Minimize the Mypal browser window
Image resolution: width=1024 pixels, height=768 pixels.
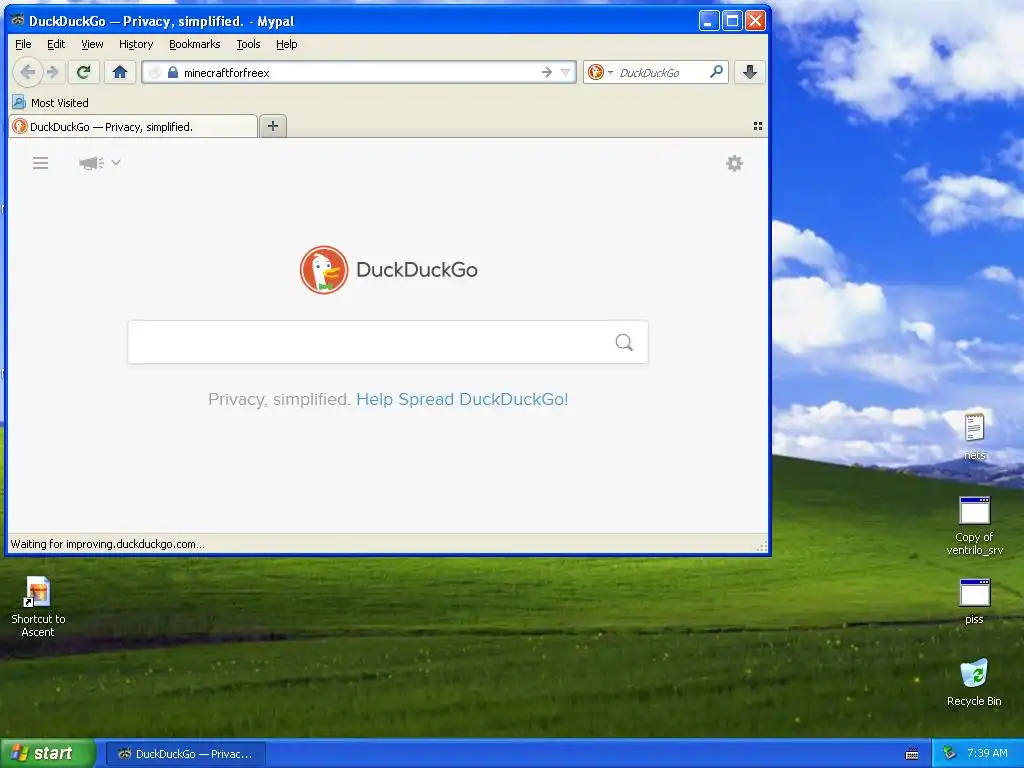[x=709, y=21]
